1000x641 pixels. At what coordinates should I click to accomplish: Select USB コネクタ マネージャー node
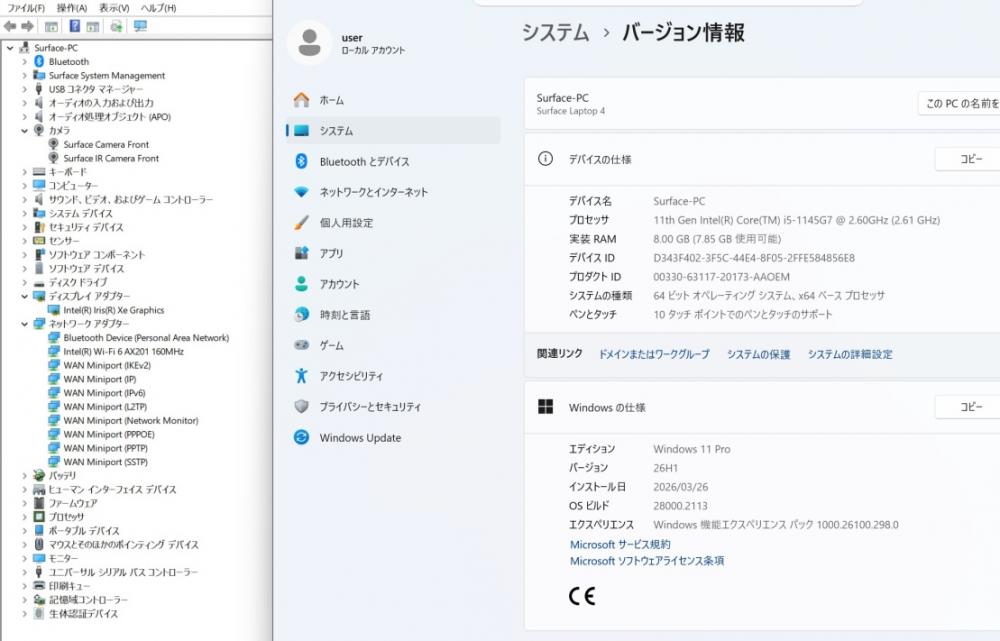point(96,89)
